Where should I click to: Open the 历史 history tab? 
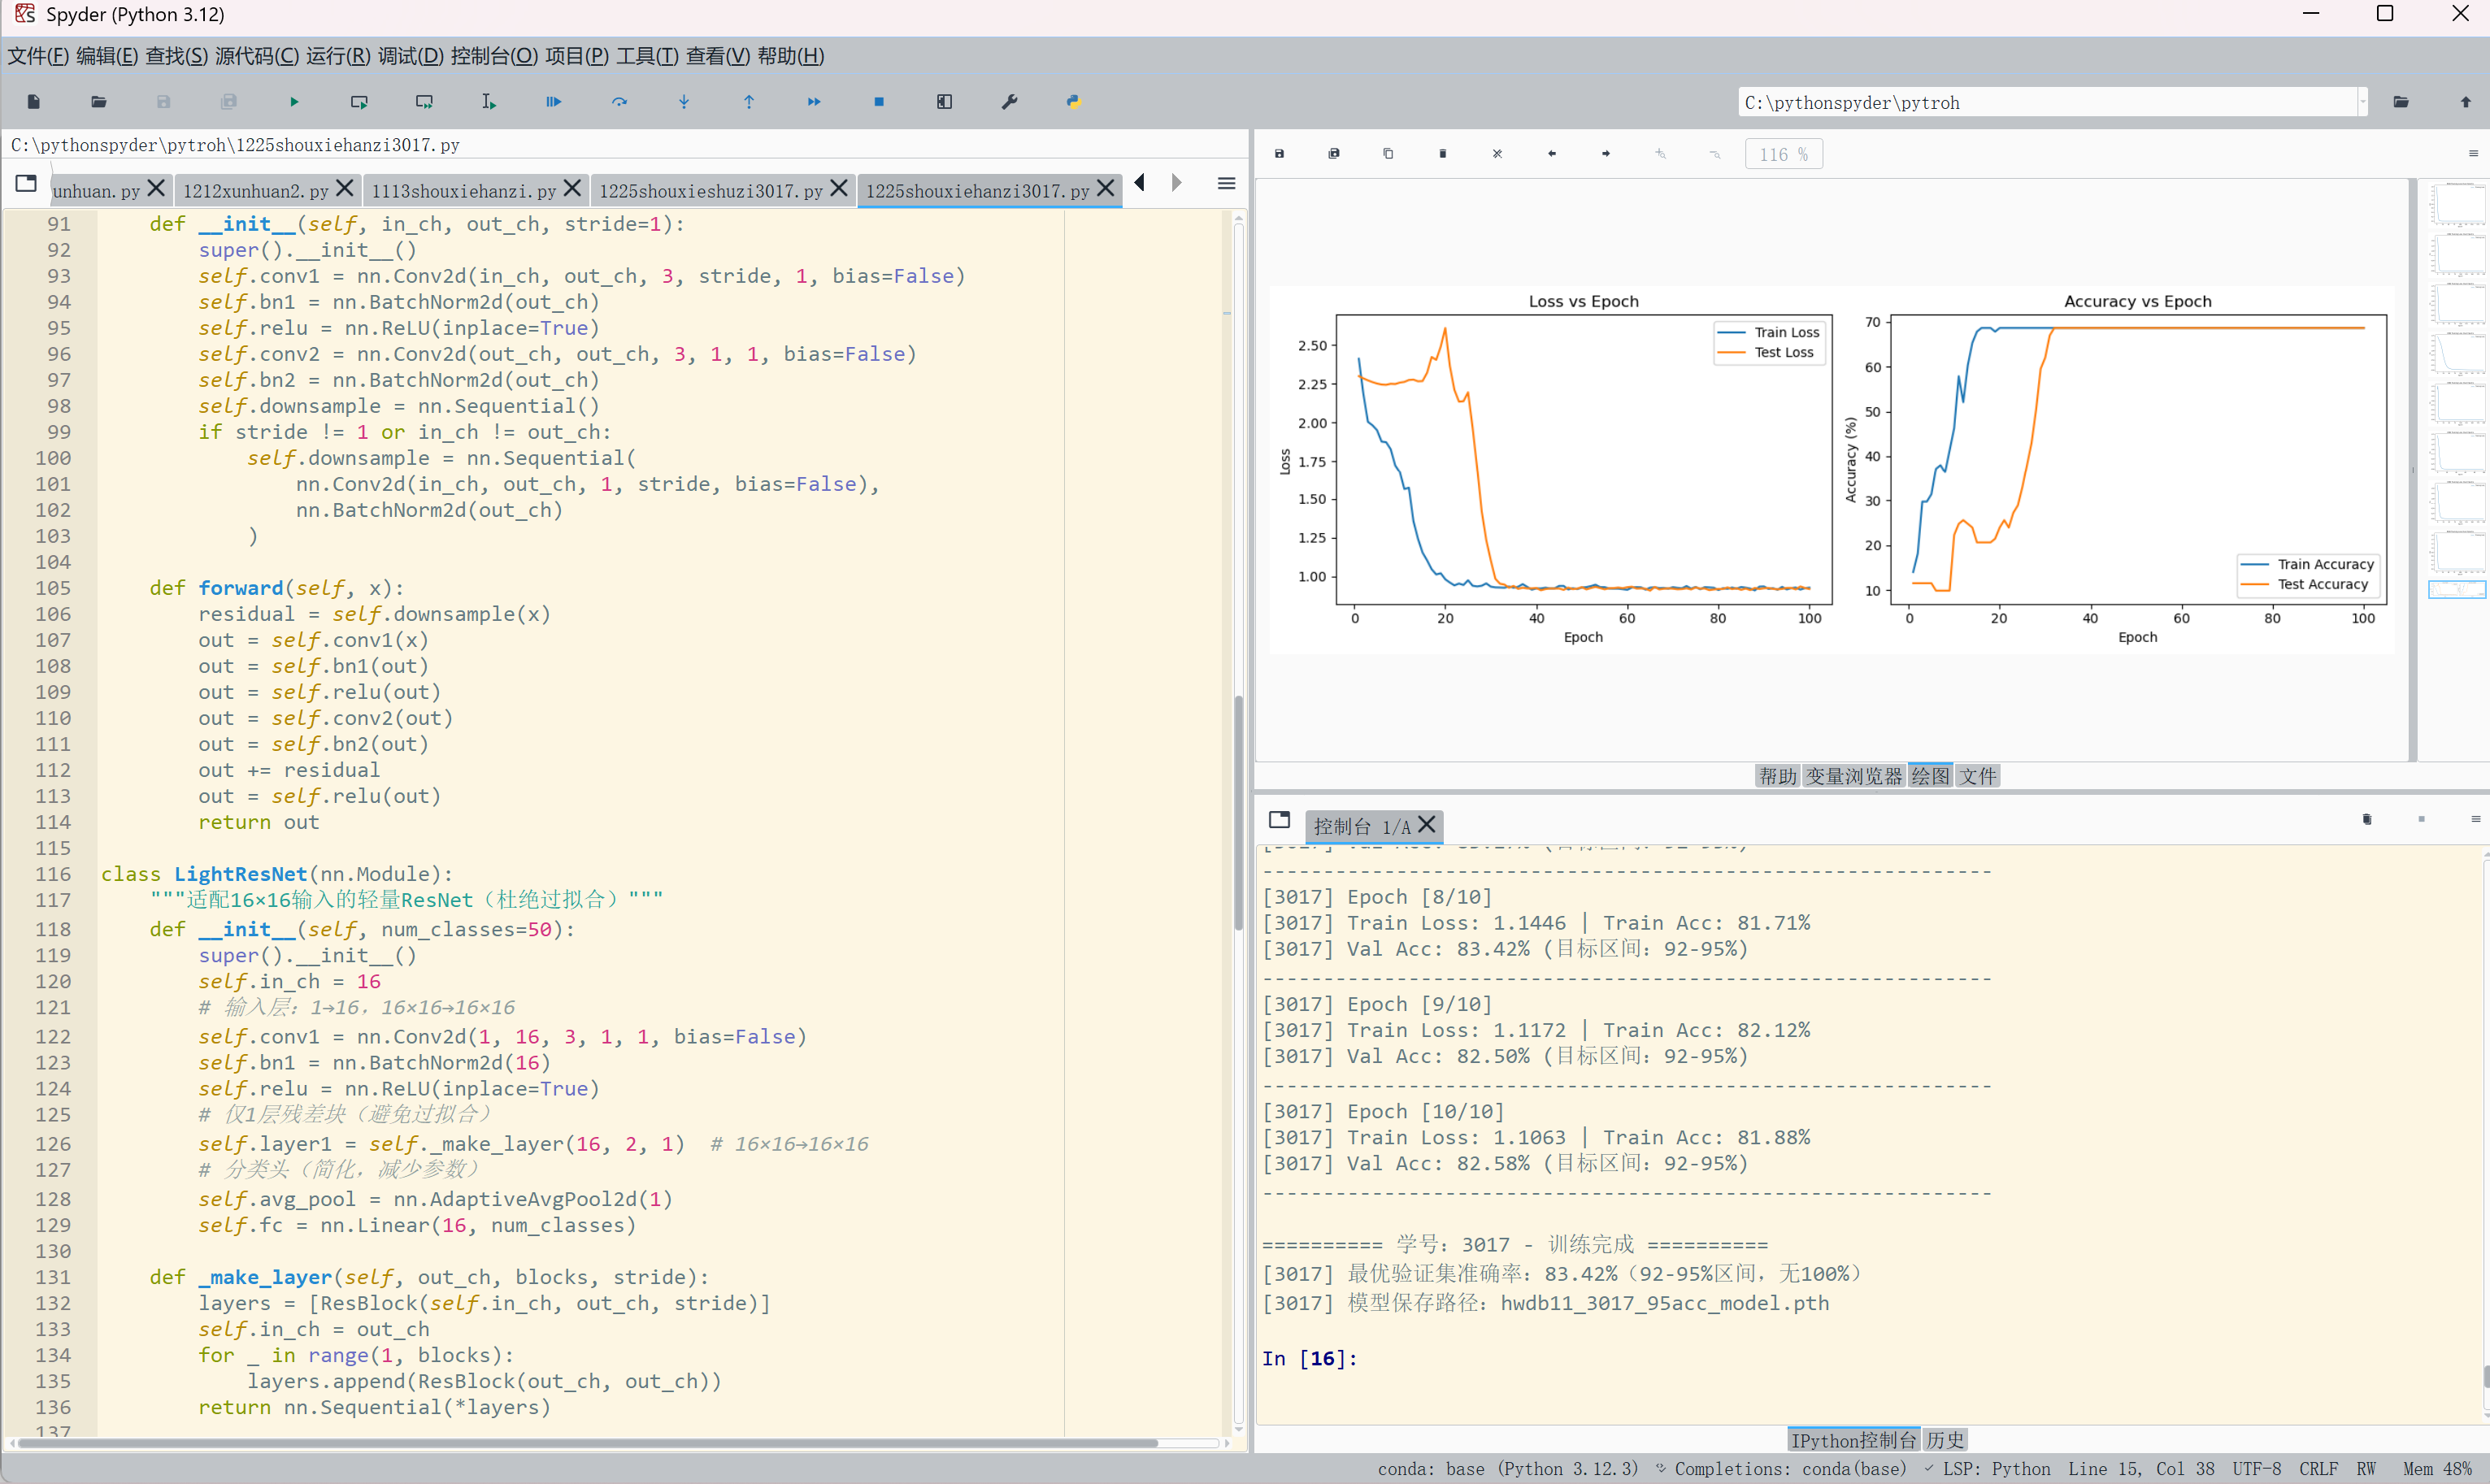[1945, 1440]
